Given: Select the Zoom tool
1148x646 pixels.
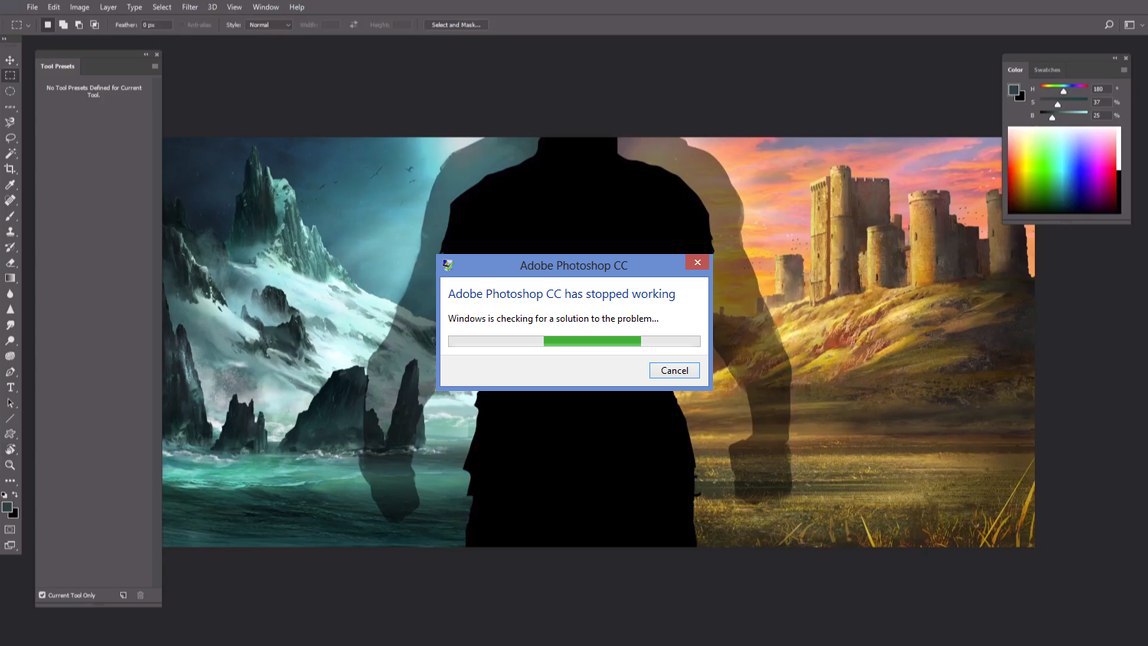Looking at the screenshot, I should tap(10, 465).
